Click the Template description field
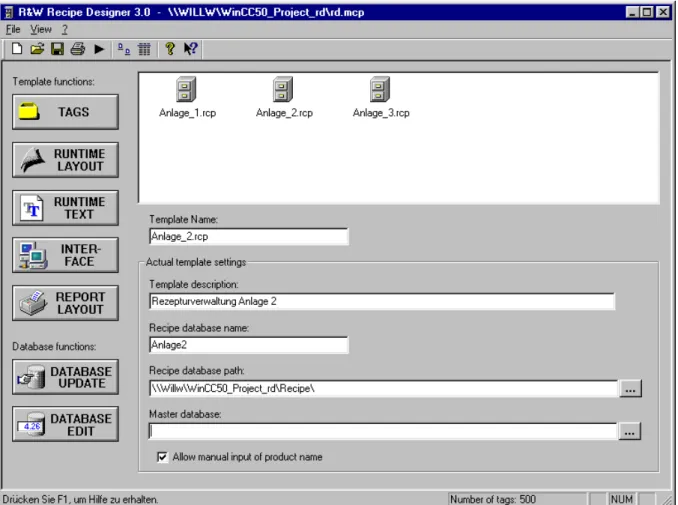This screenshot has height=505, width=678. 382,301
